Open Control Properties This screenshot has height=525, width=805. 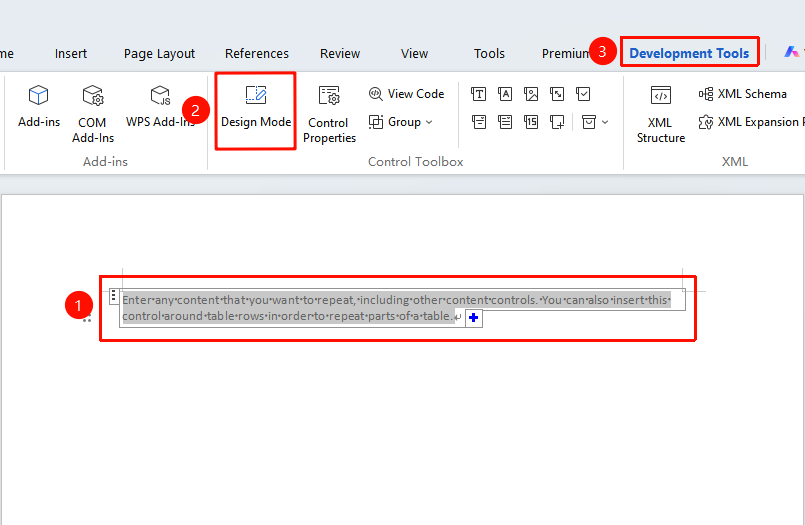(329, 114)
